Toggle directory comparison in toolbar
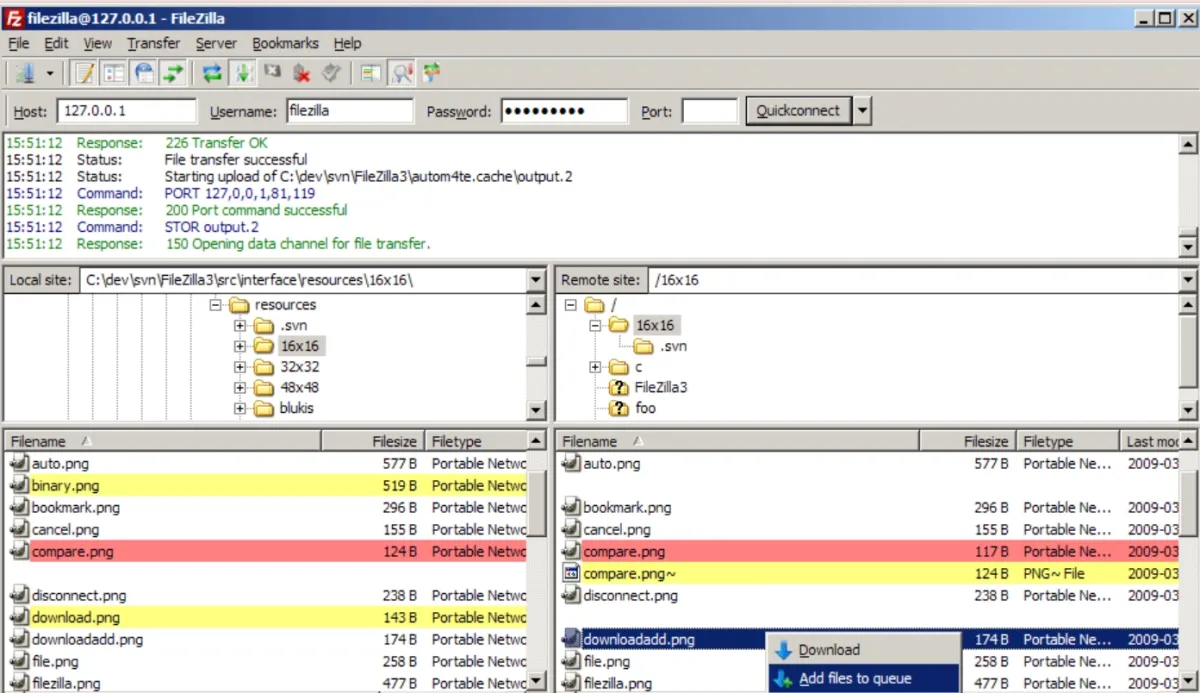The height and width of the screenshot is (693, 1200). [x=402, y=73]
